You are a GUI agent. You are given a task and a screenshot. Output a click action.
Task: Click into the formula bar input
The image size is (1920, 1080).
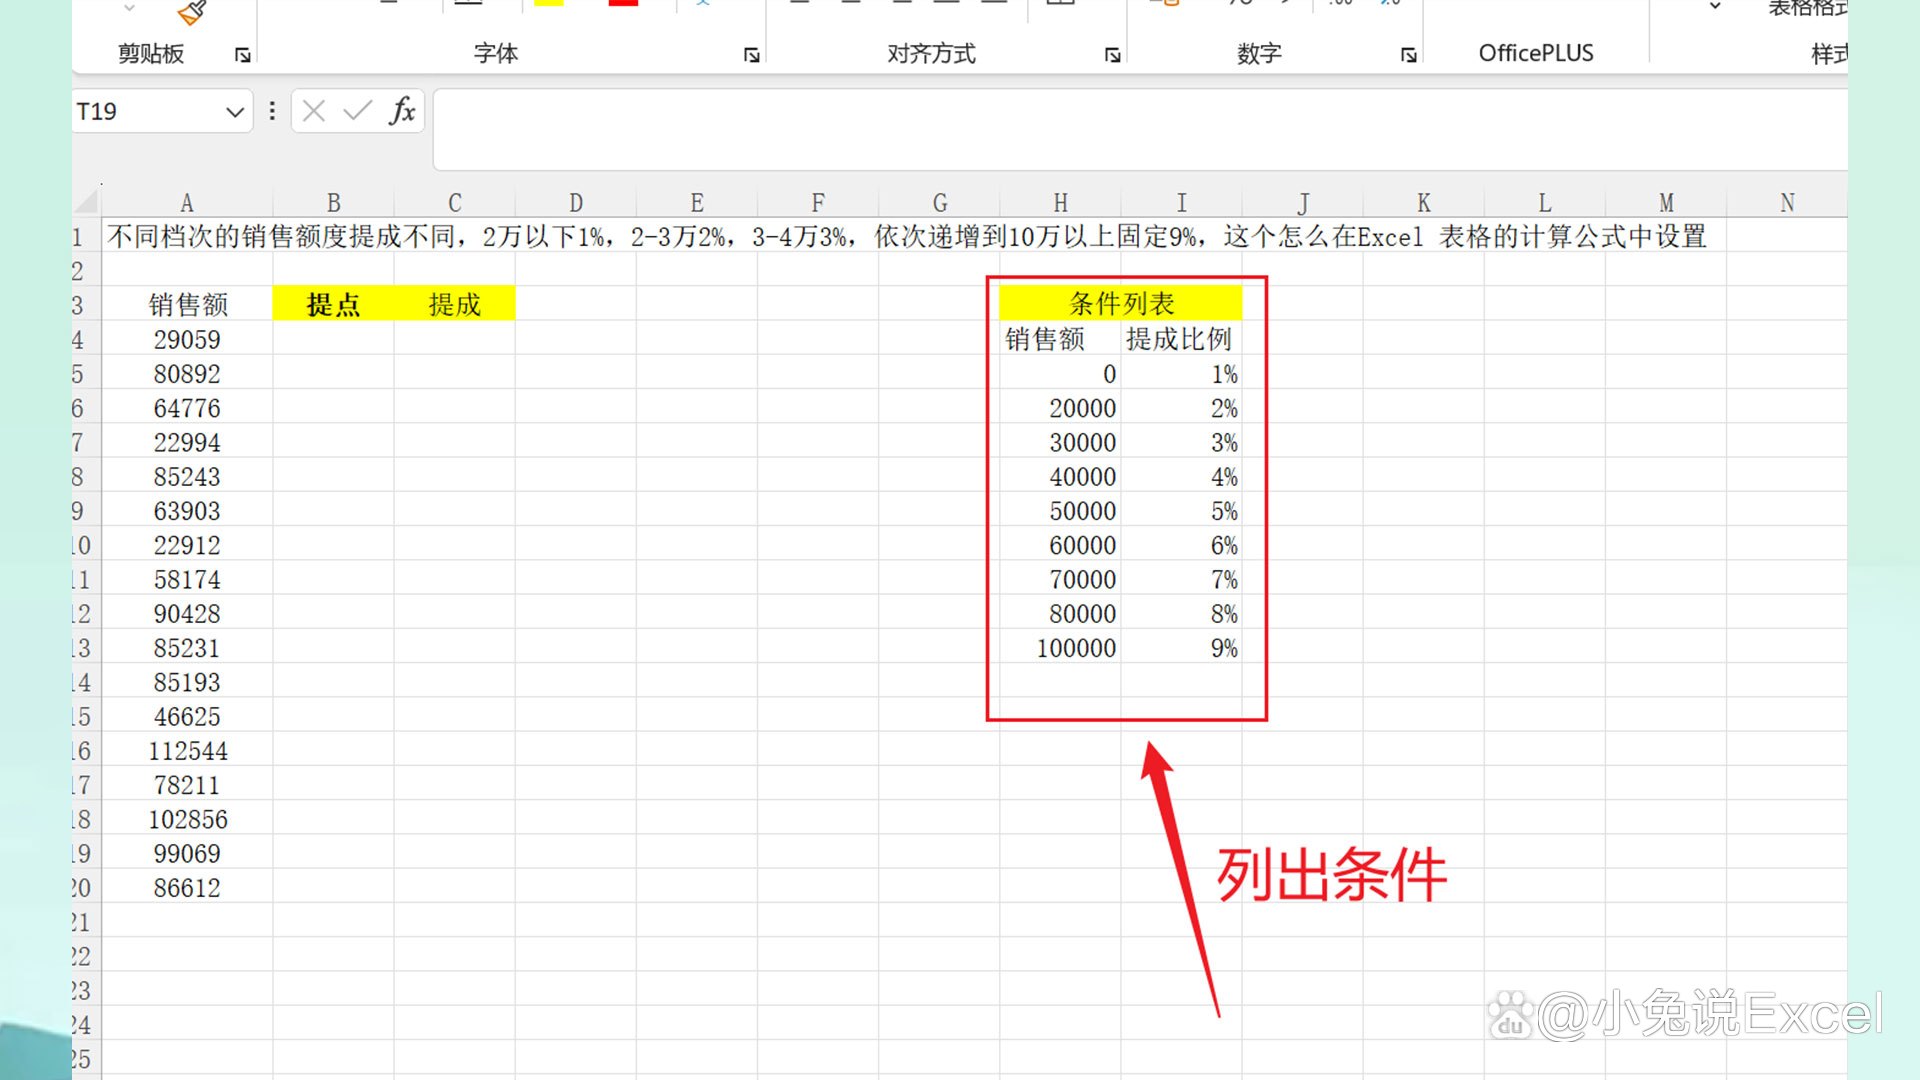pos(1140,129)
